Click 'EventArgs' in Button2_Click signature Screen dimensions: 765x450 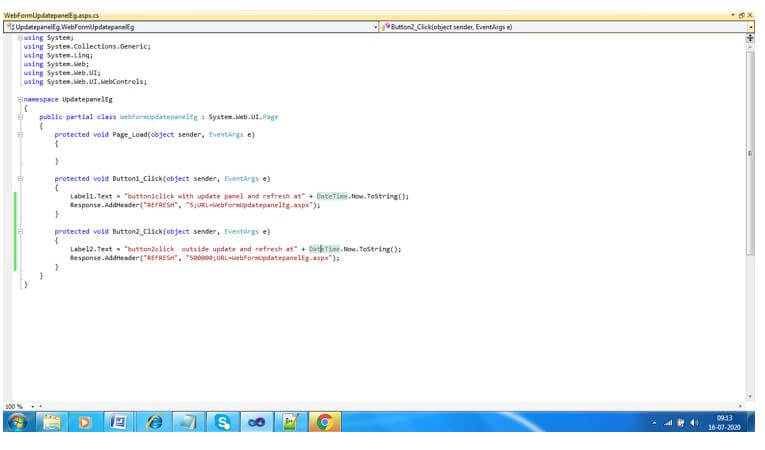(242, 231)
